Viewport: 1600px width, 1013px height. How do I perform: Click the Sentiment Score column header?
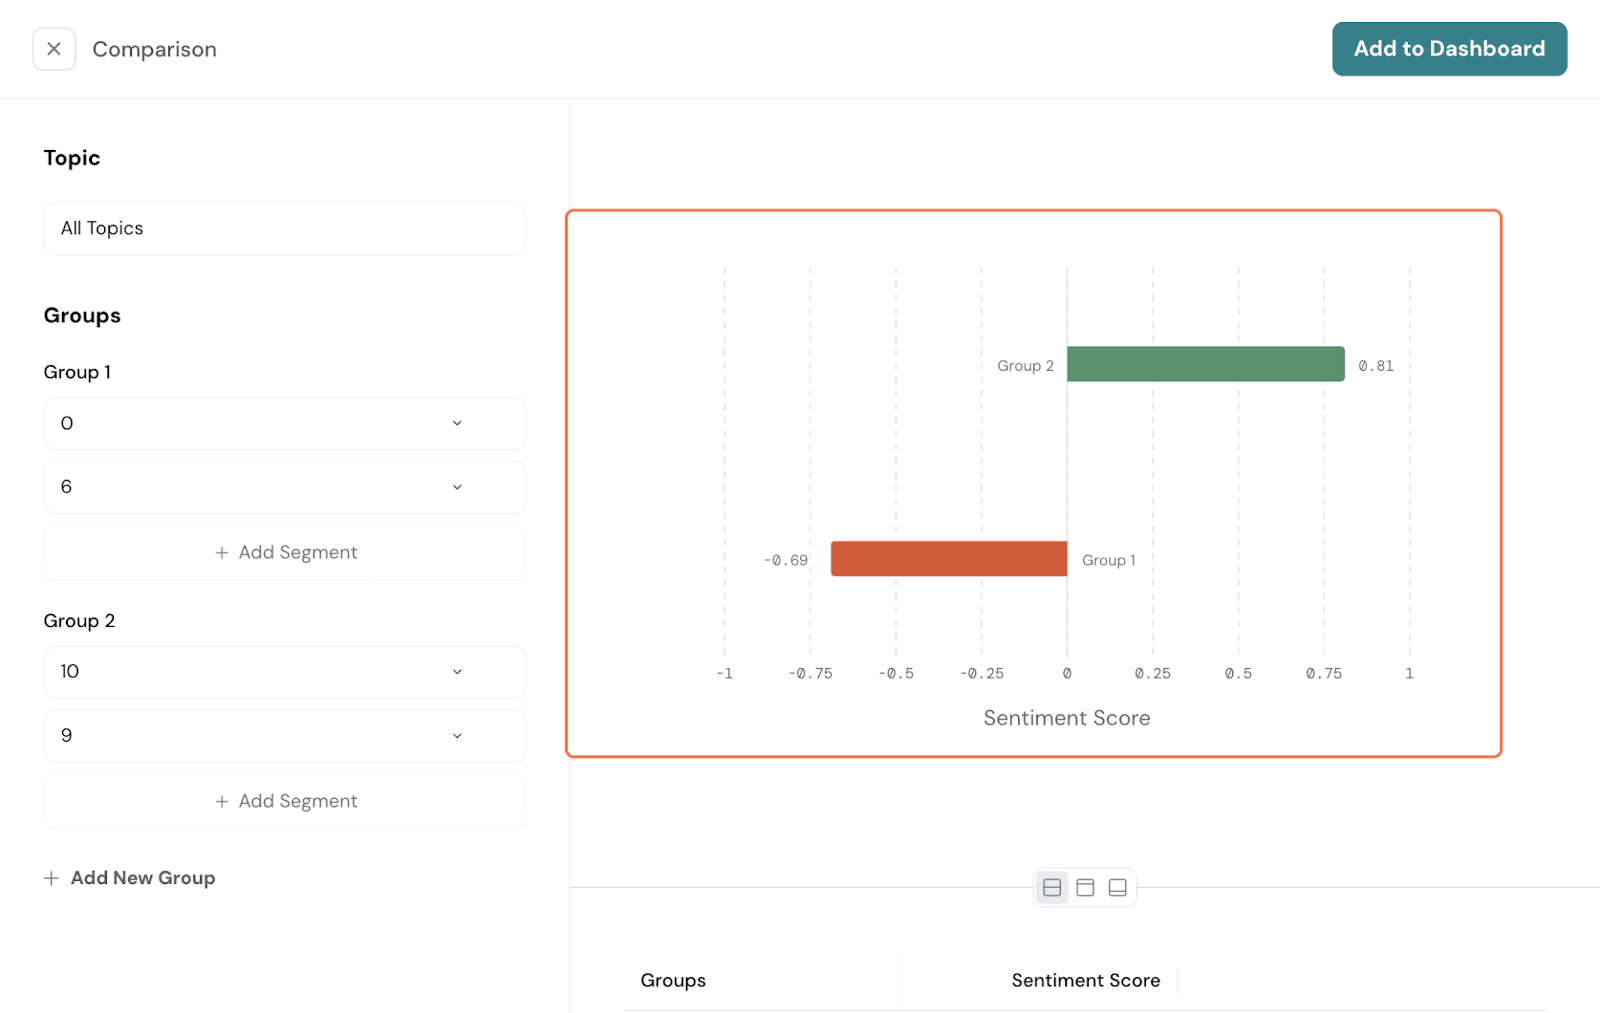pos(1085,981)
